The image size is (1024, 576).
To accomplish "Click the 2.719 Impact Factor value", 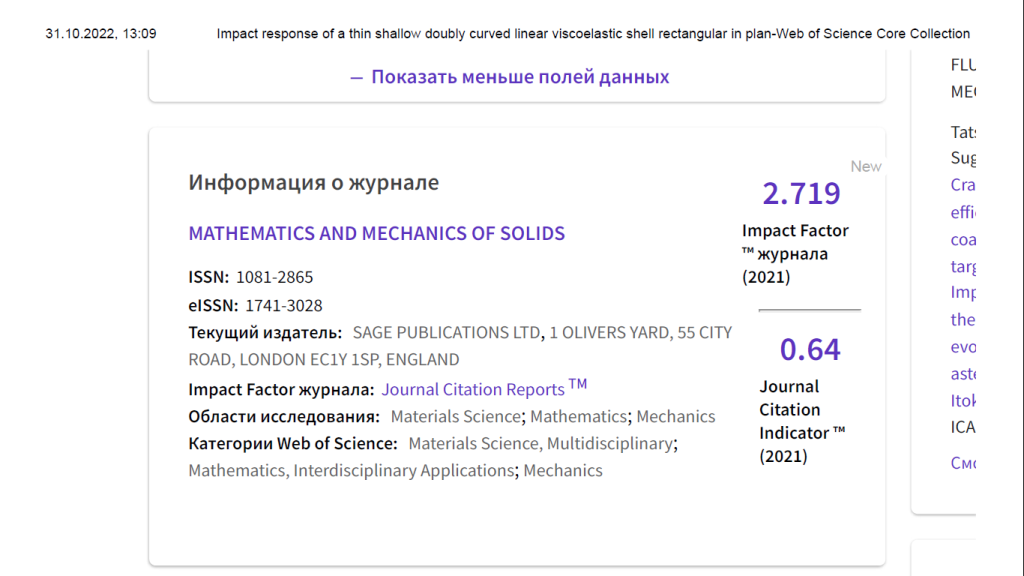I will pyautogui.click(x=801, y=193).
